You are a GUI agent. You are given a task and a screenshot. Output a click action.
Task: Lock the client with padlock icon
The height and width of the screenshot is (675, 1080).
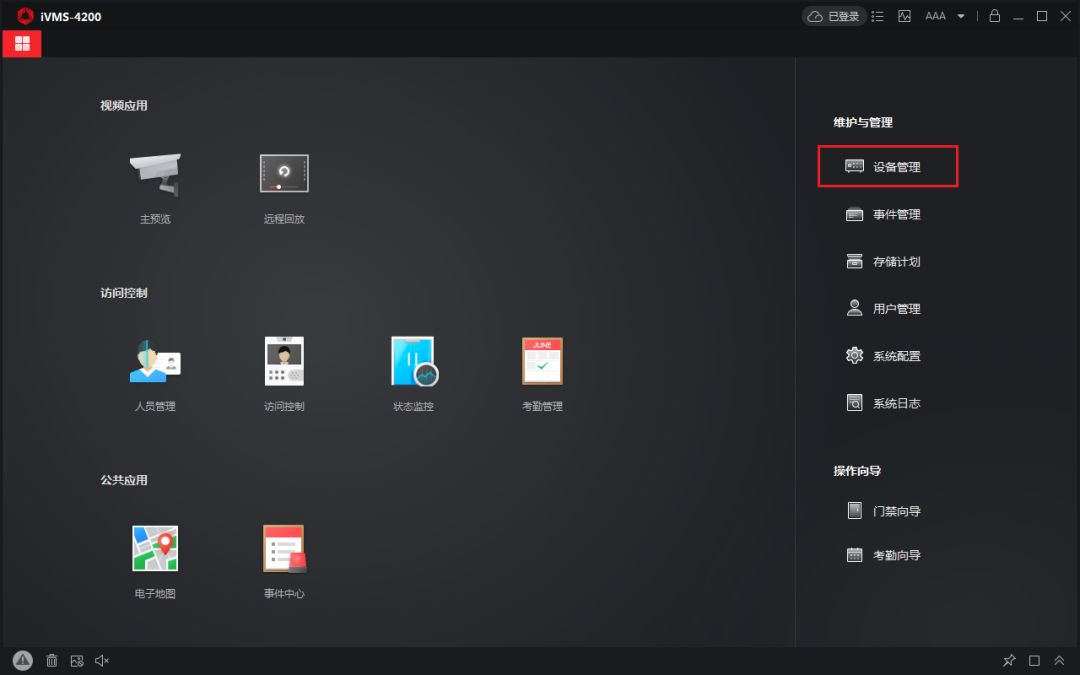coord(994,16)
